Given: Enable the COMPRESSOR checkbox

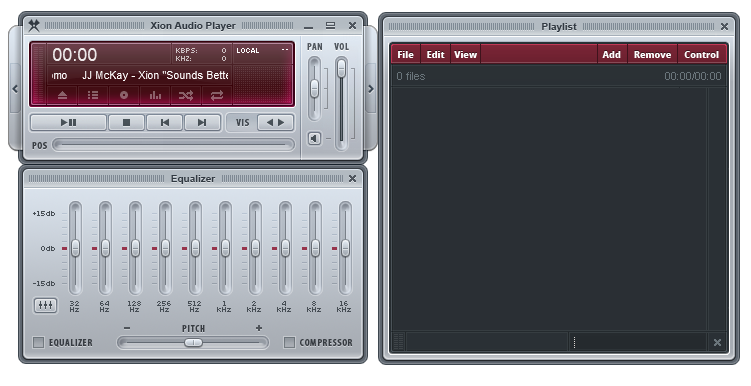Looking at the screenshot, I should (289, 342).
